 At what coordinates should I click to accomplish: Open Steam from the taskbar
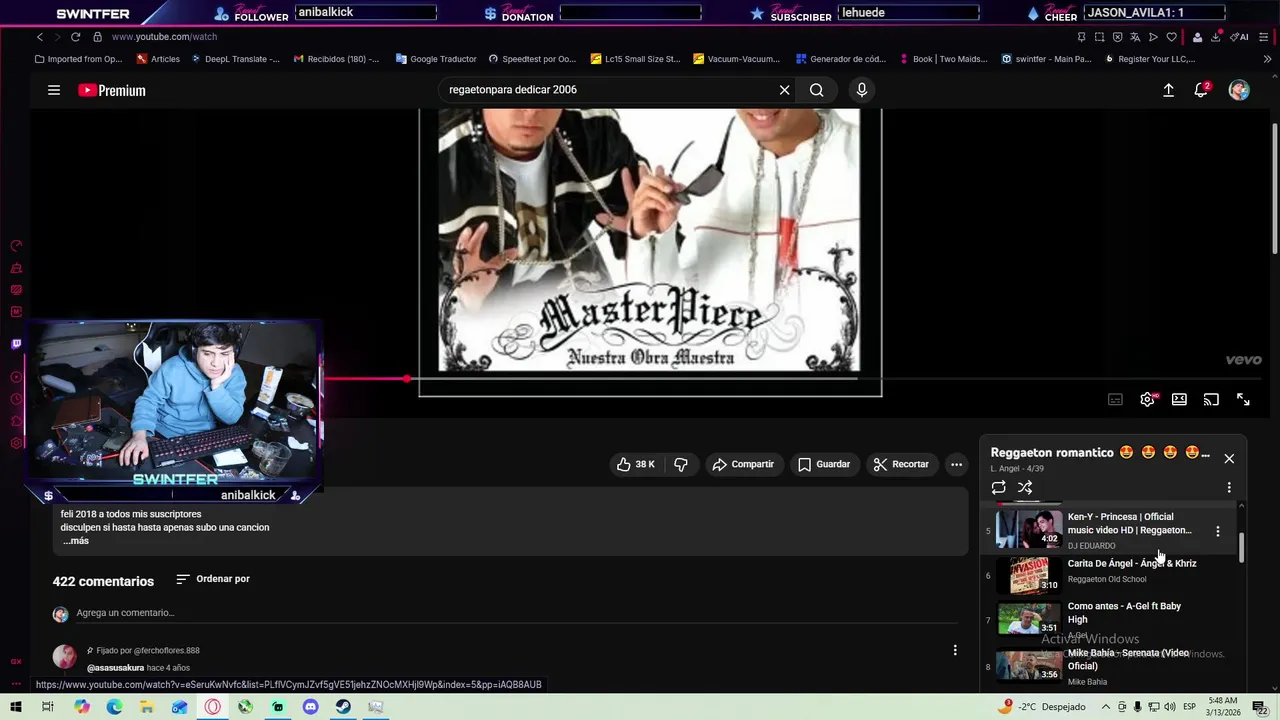click(x=343, y=707)
